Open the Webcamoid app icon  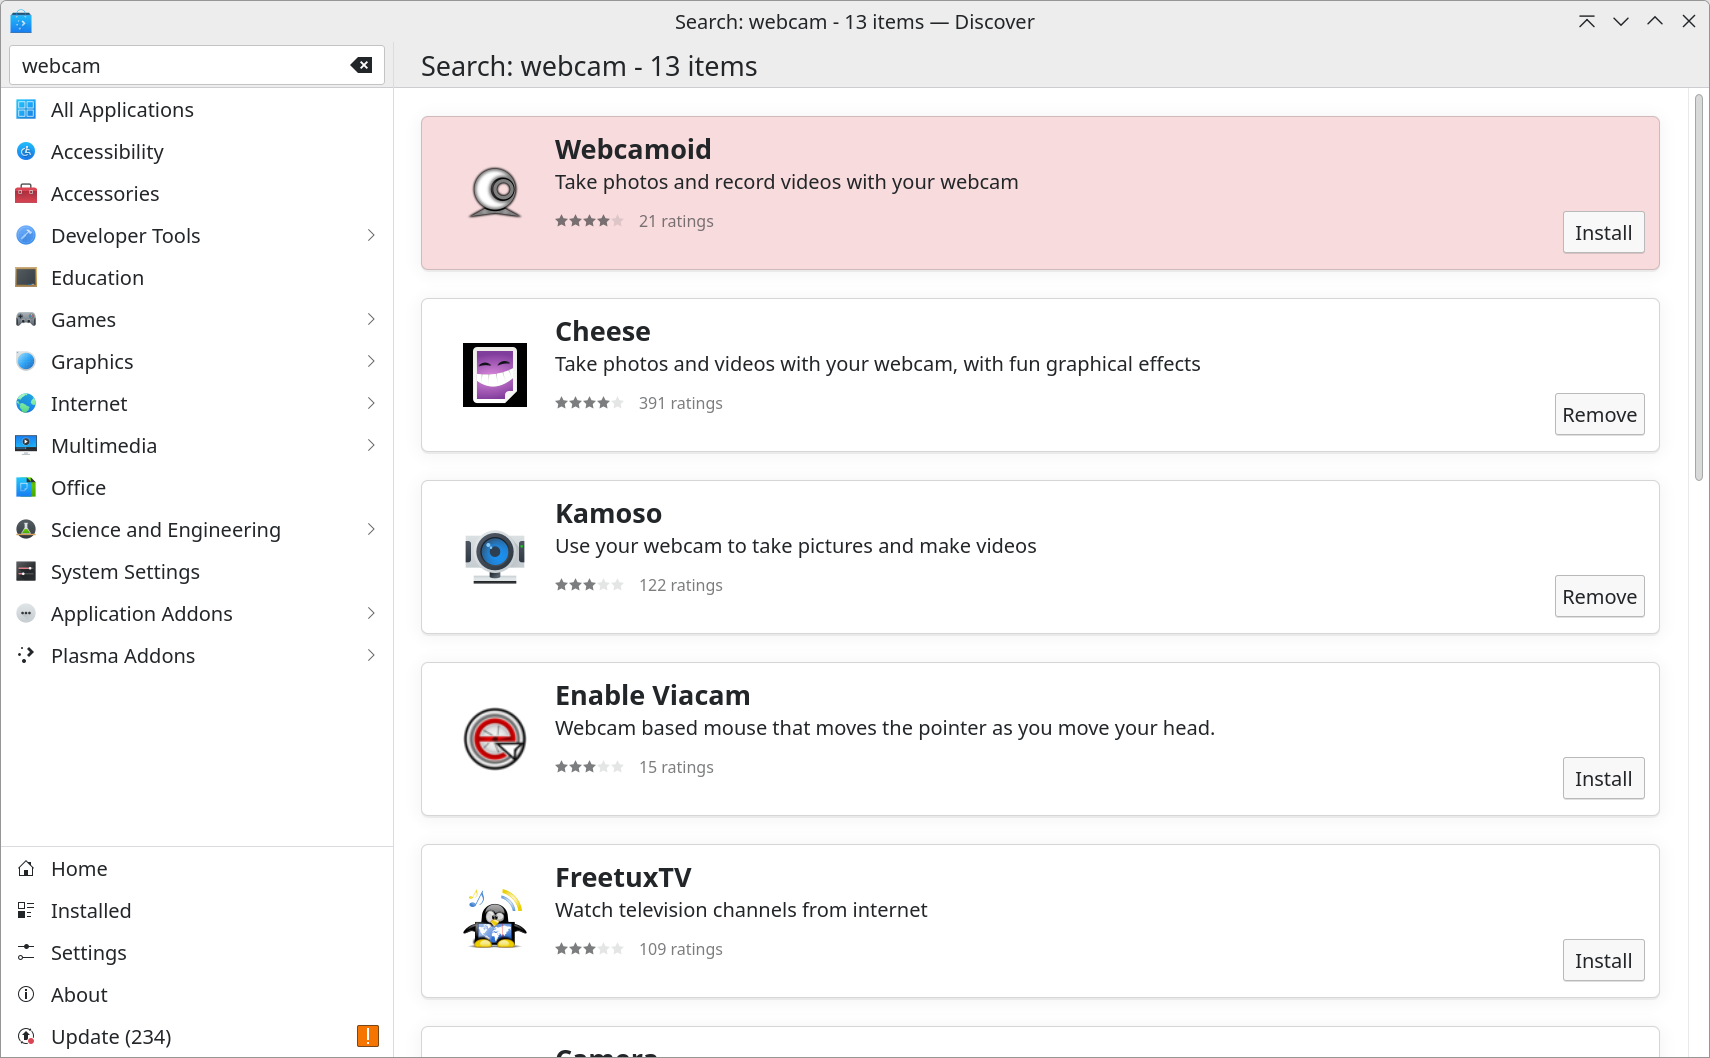pyautogui.click(x=495, y=193)
